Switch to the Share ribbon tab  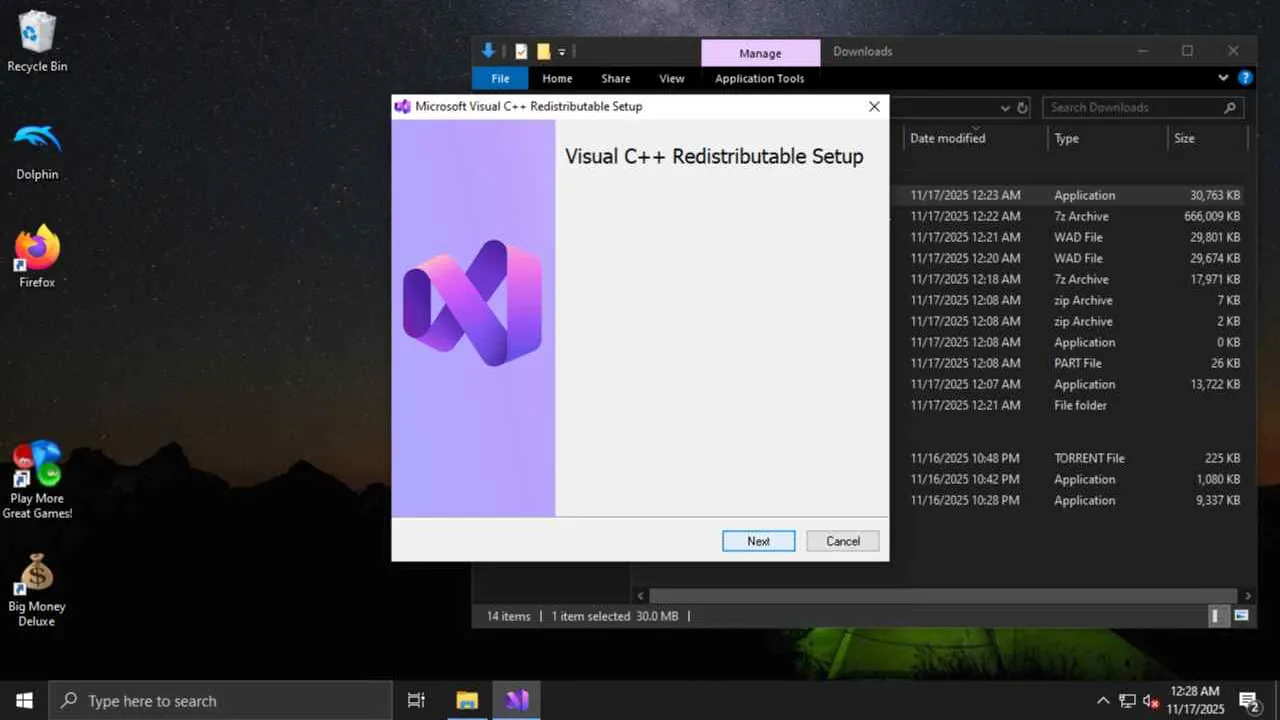pyautogui.click(x=616, y=78)
